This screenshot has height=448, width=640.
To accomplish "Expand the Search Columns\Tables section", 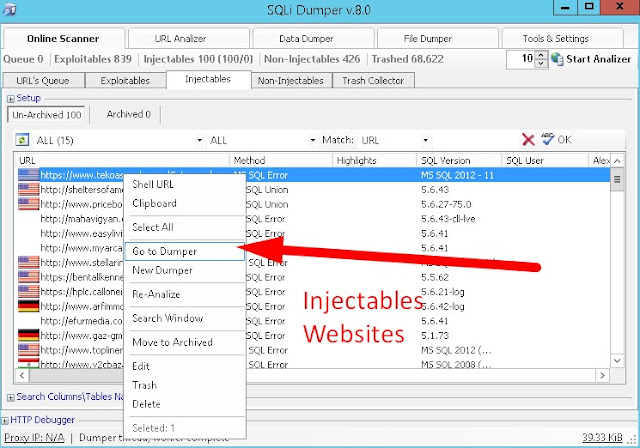I will [x=11, y=397].
